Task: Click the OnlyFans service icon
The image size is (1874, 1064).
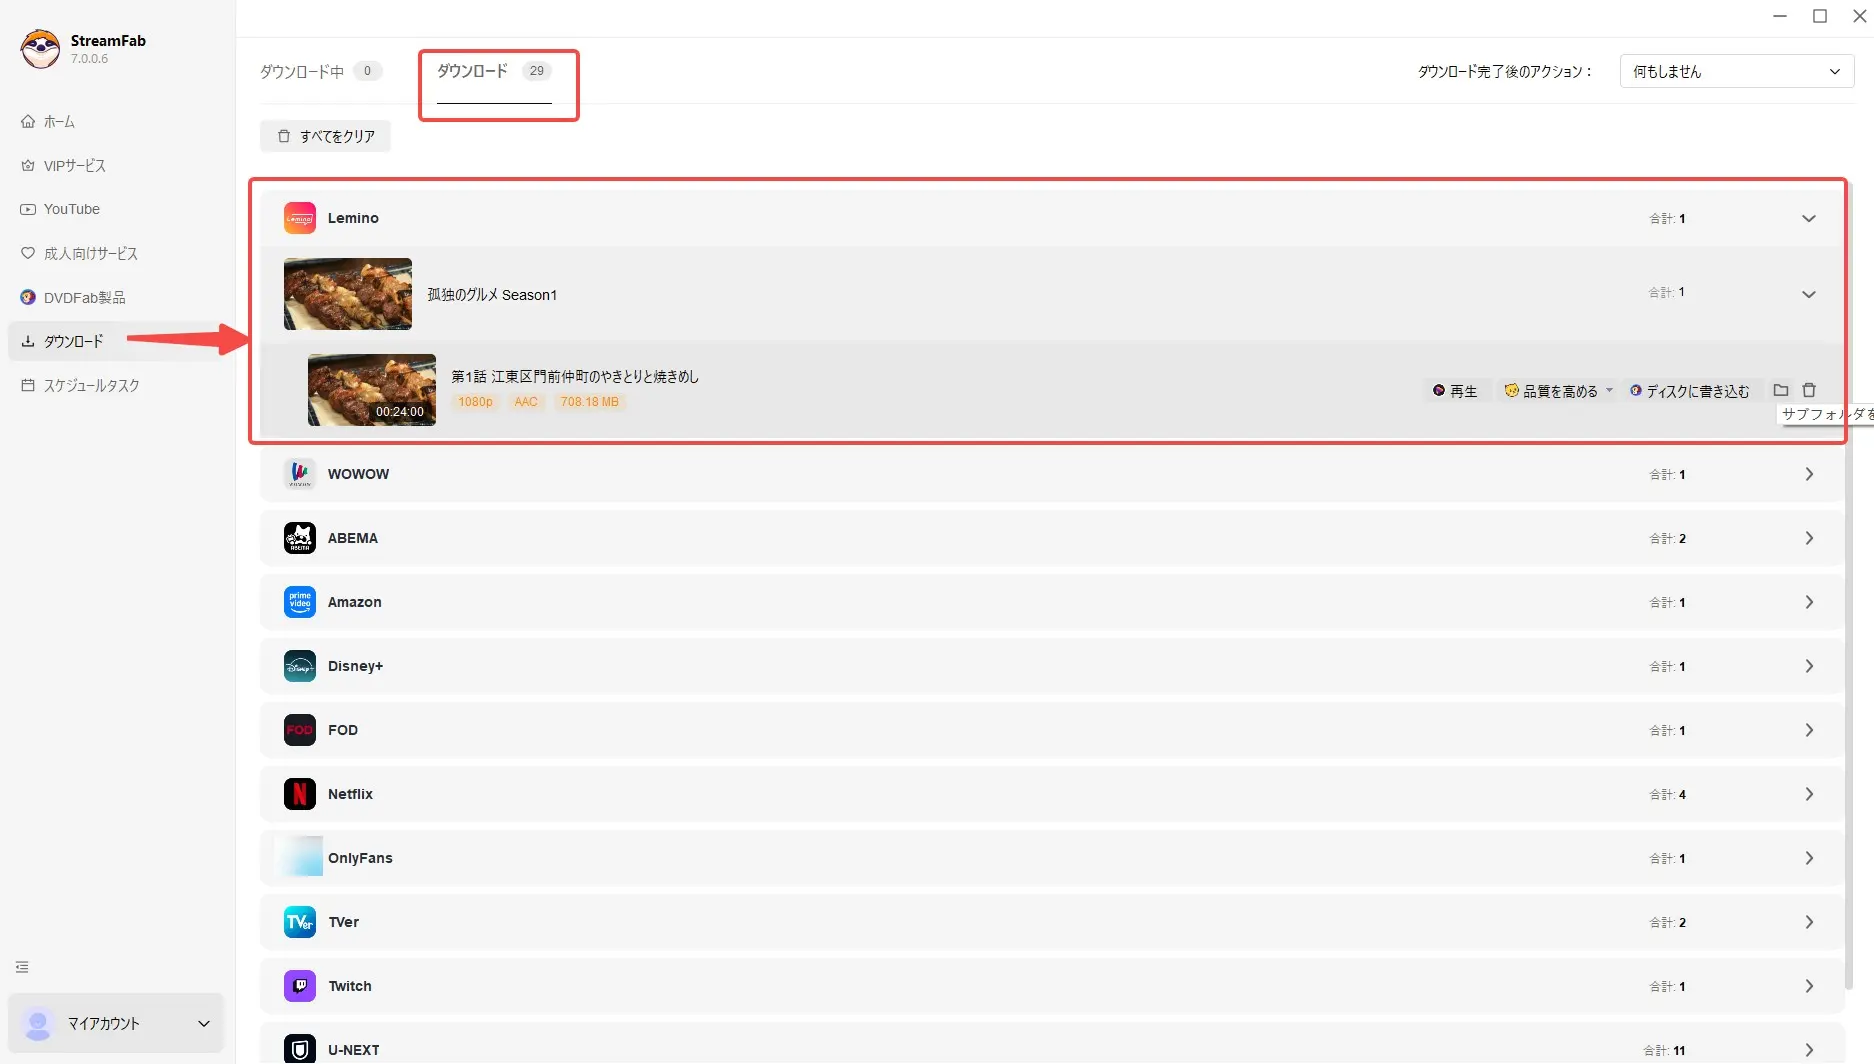Action: (299, 857)
